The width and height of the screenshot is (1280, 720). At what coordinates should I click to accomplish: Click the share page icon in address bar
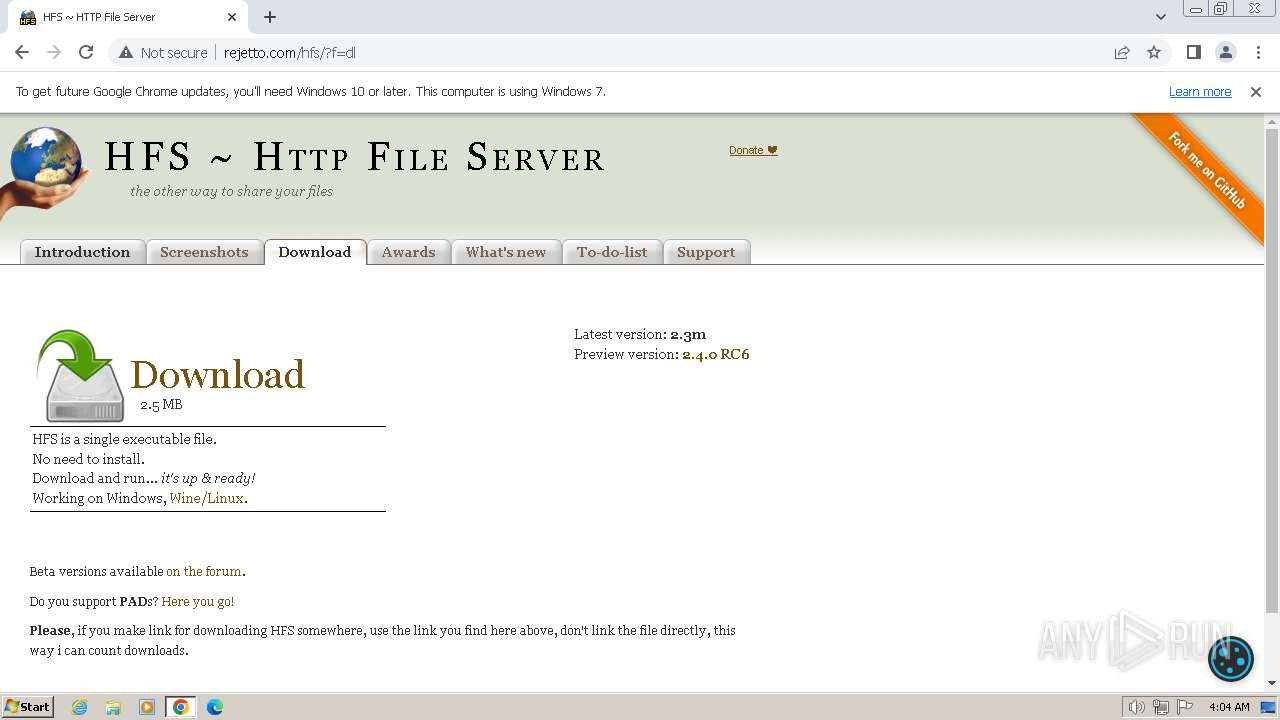[1122, 52]
